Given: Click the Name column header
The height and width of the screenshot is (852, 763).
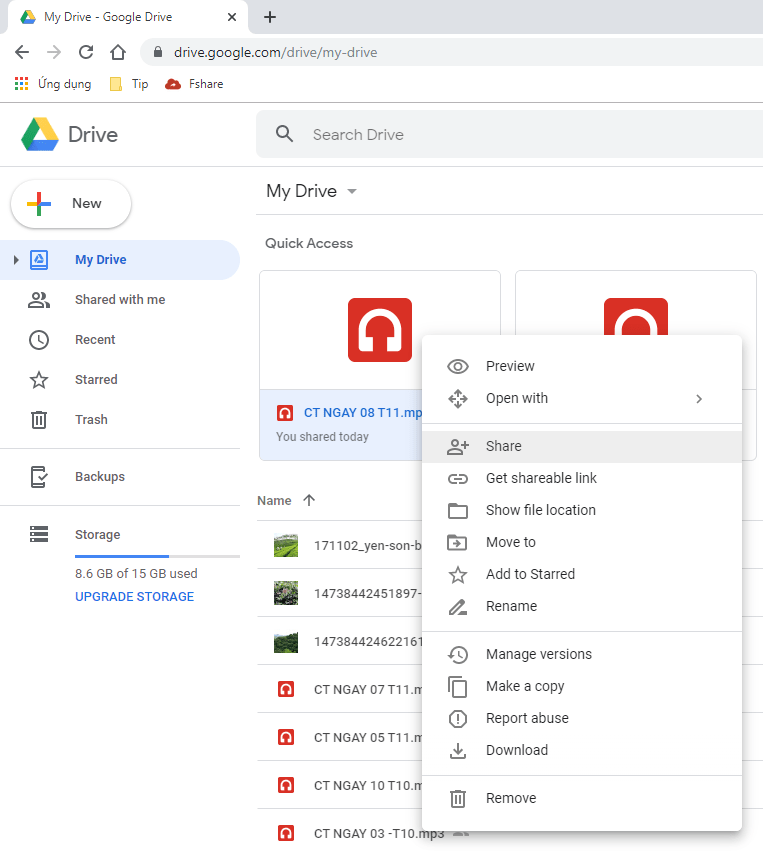Looking at the screenshot, I should (x=274, y=500).
